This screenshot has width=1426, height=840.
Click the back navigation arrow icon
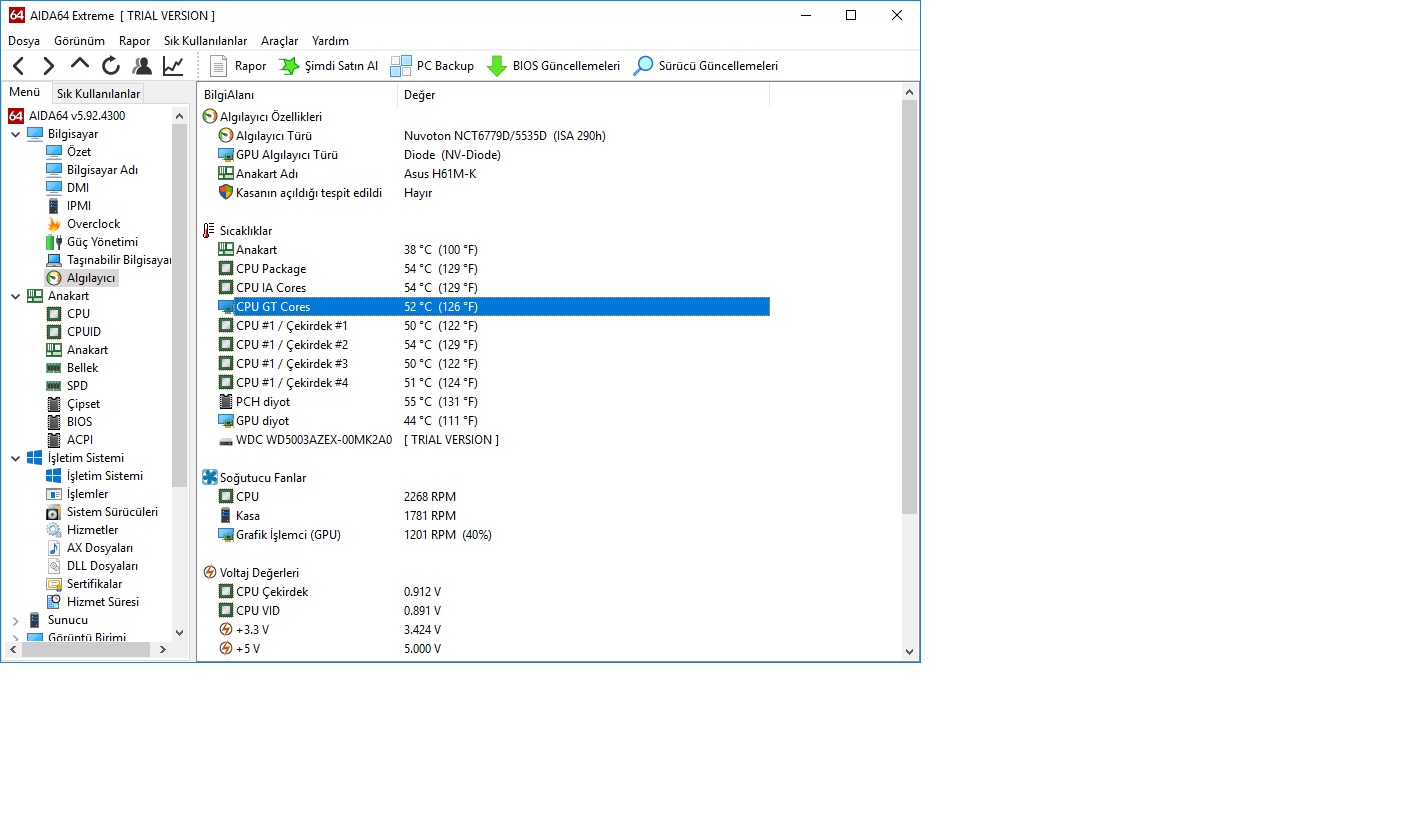pyautogui.click(x=18, y=66)
